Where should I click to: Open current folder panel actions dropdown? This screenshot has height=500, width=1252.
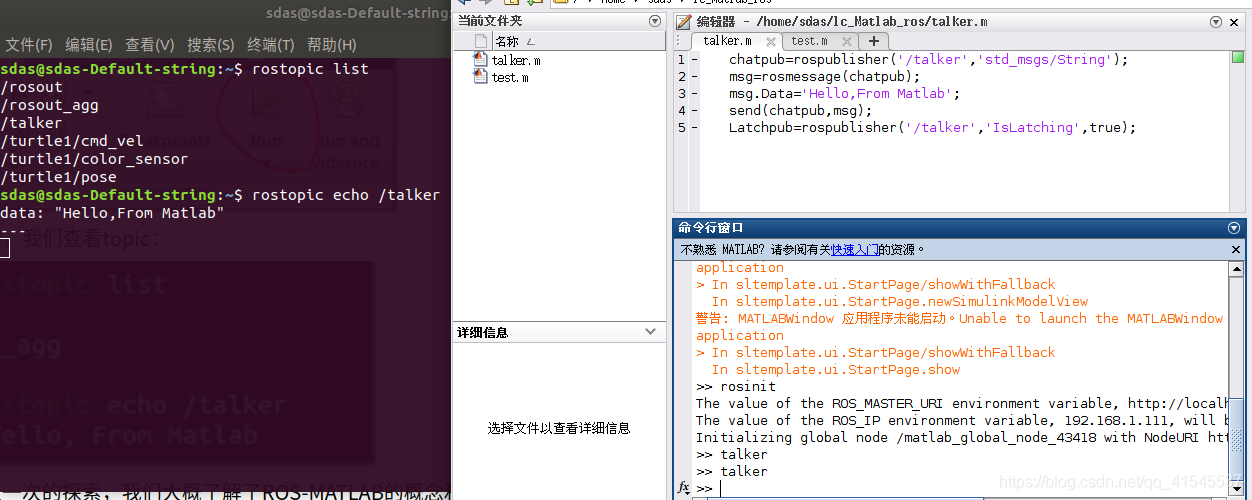[x=653, y=21]
